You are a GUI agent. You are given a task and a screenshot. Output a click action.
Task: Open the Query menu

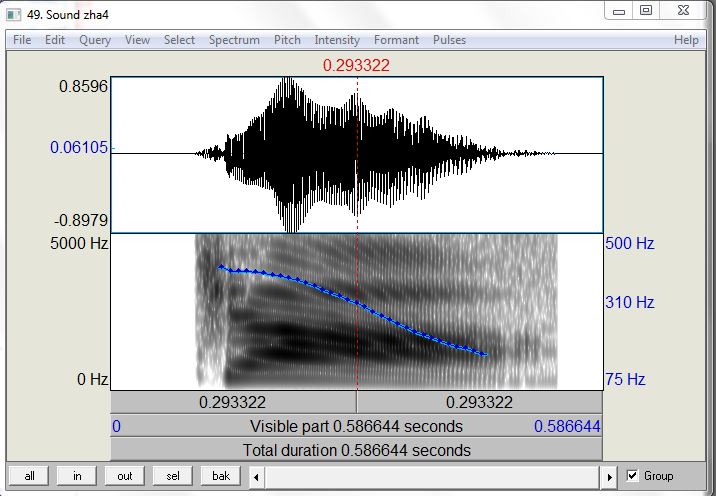click(95, 40)
